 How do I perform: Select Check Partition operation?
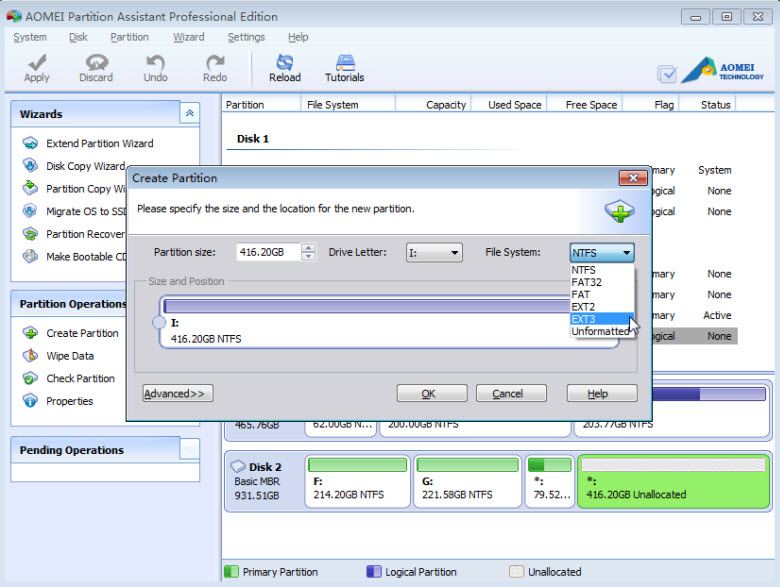pyautogui.click(x=80, y=379)
